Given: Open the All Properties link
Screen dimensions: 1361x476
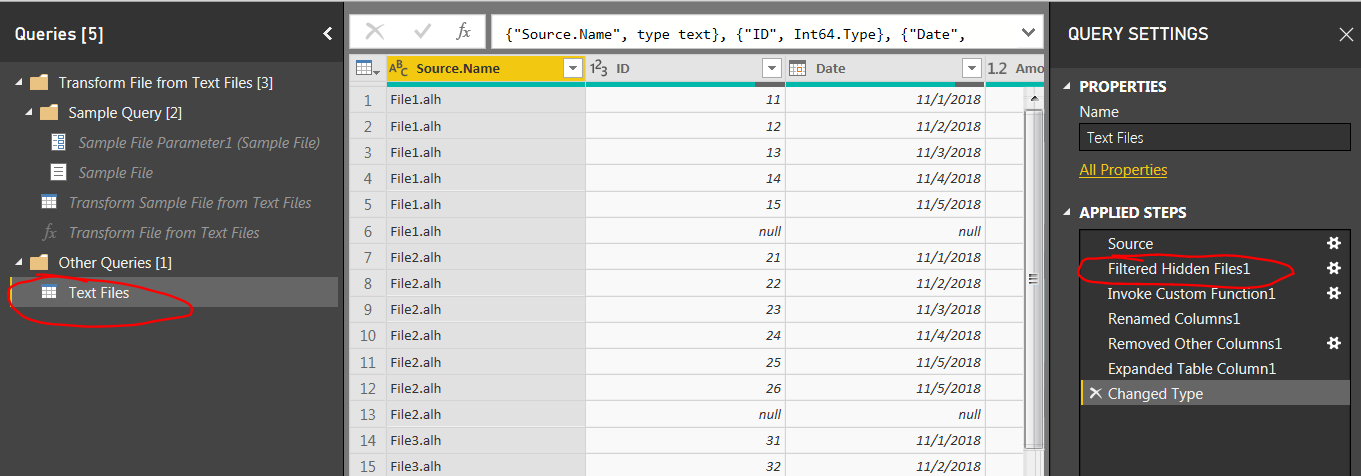Looking at the screenshot, I should 1123,170.
